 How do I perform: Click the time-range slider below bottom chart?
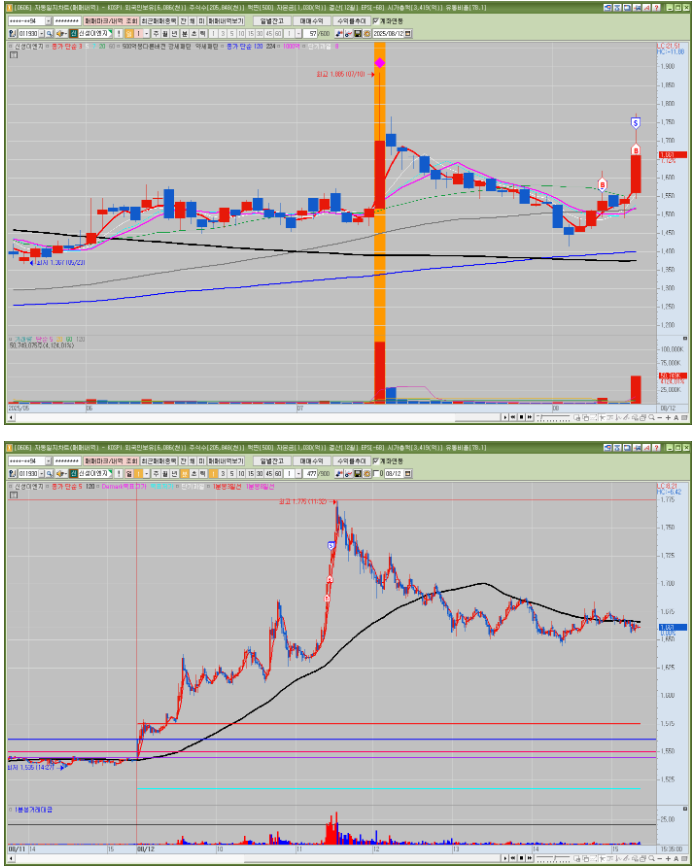[553, 858]
